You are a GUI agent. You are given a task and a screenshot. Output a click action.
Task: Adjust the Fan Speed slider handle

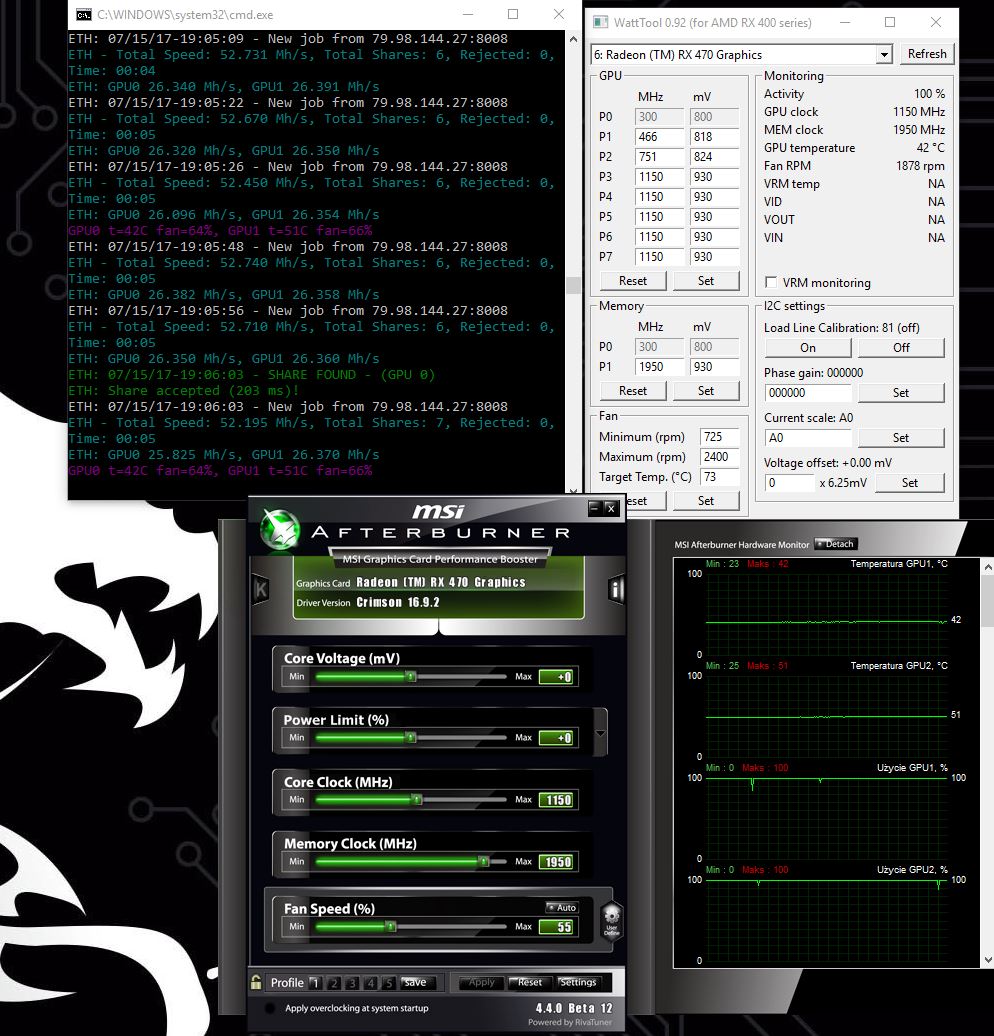coord(391,927)
